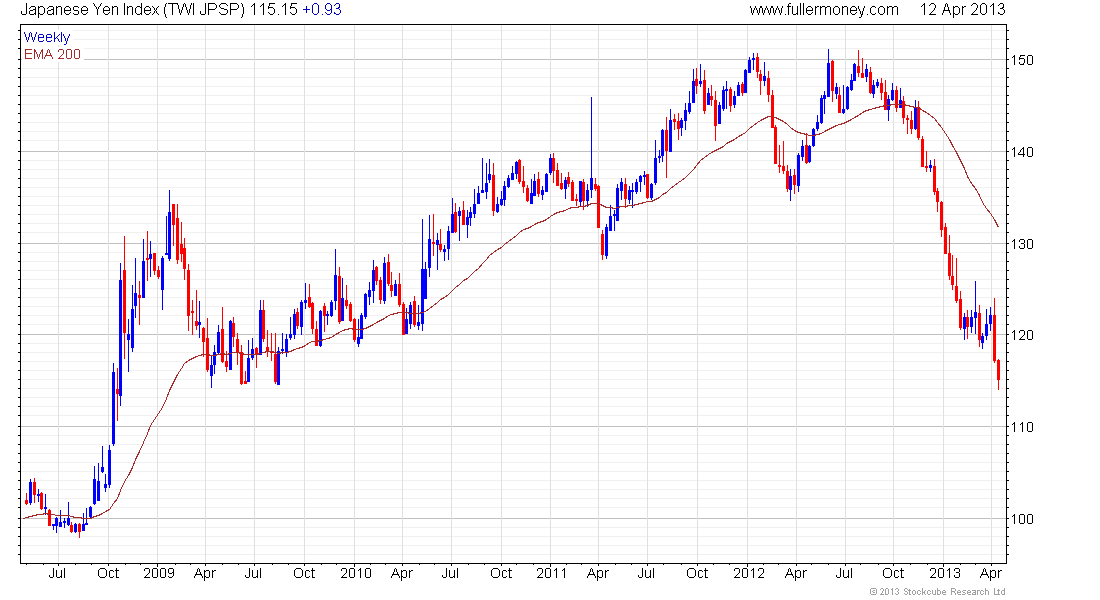Click the end of the EMA 200 line
This screenshot has height=600, width=1100.
998,226
